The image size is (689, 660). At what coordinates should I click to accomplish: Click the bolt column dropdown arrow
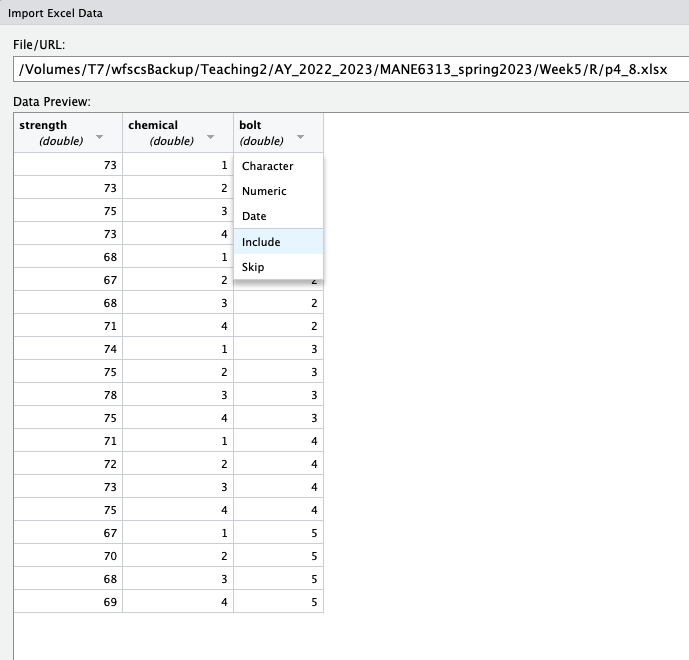coord(300,137)
